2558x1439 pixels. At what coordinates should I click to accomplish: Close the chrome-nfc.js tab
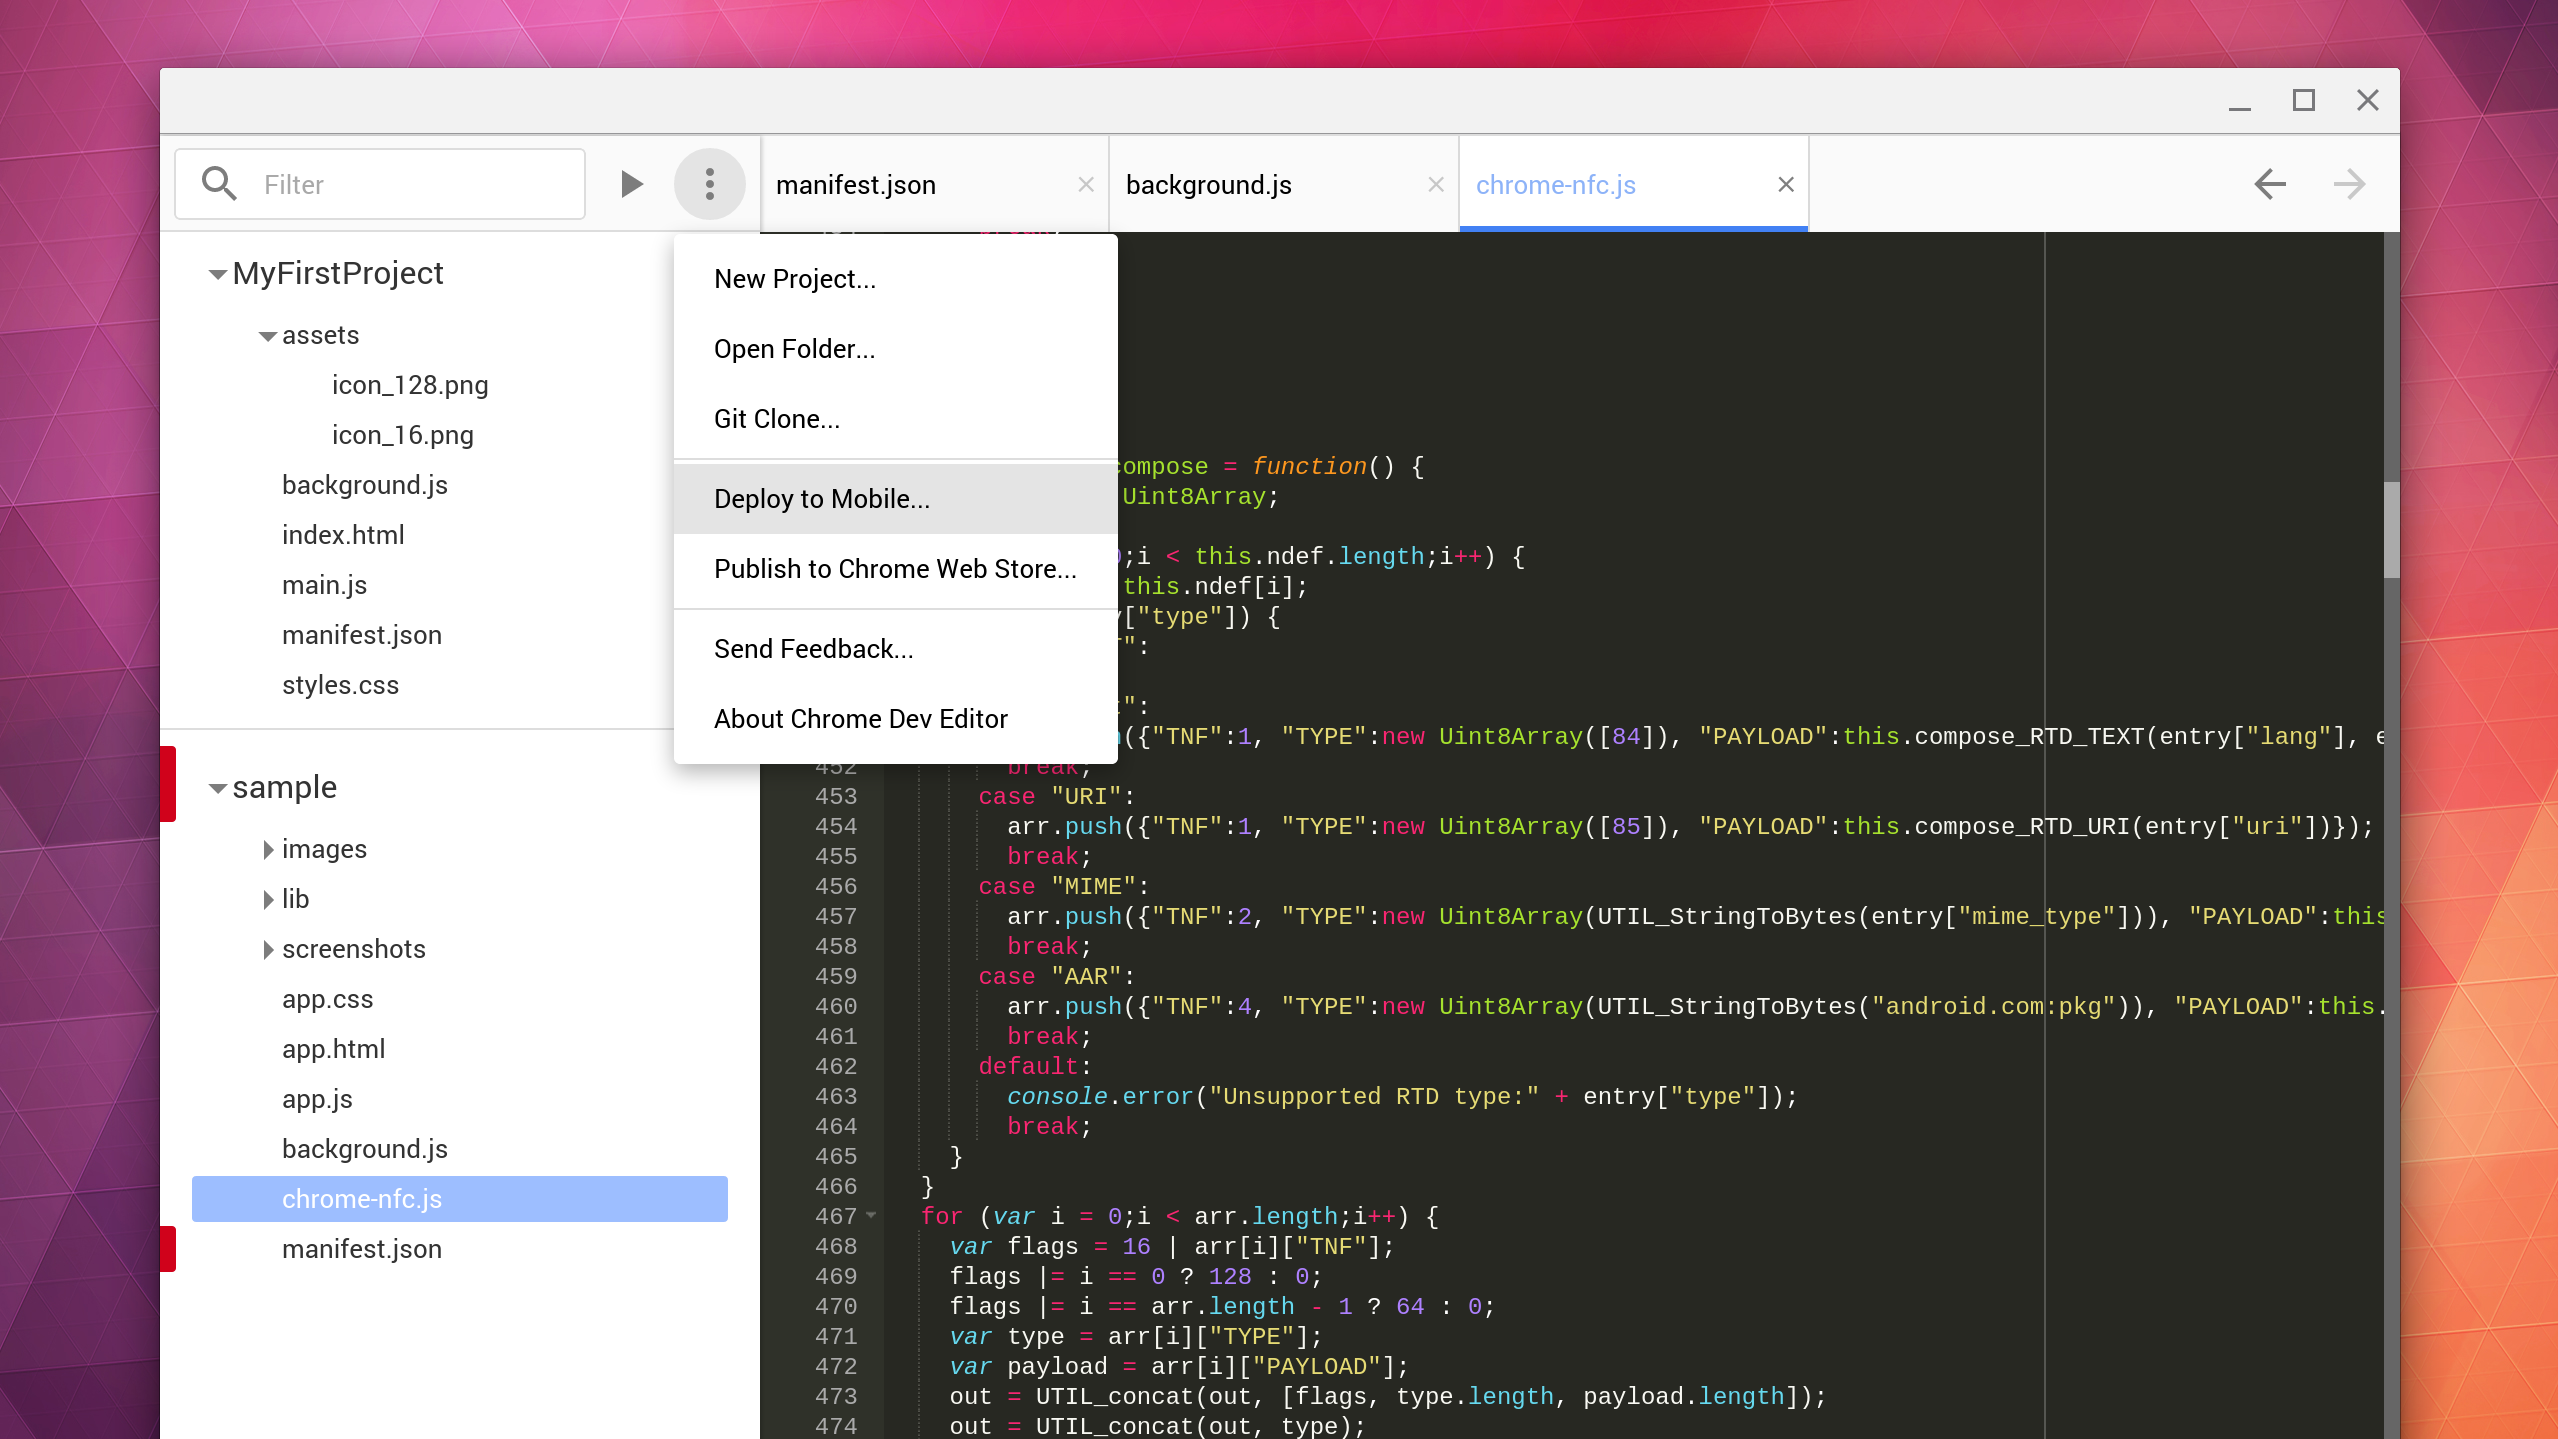(1784, 184)
